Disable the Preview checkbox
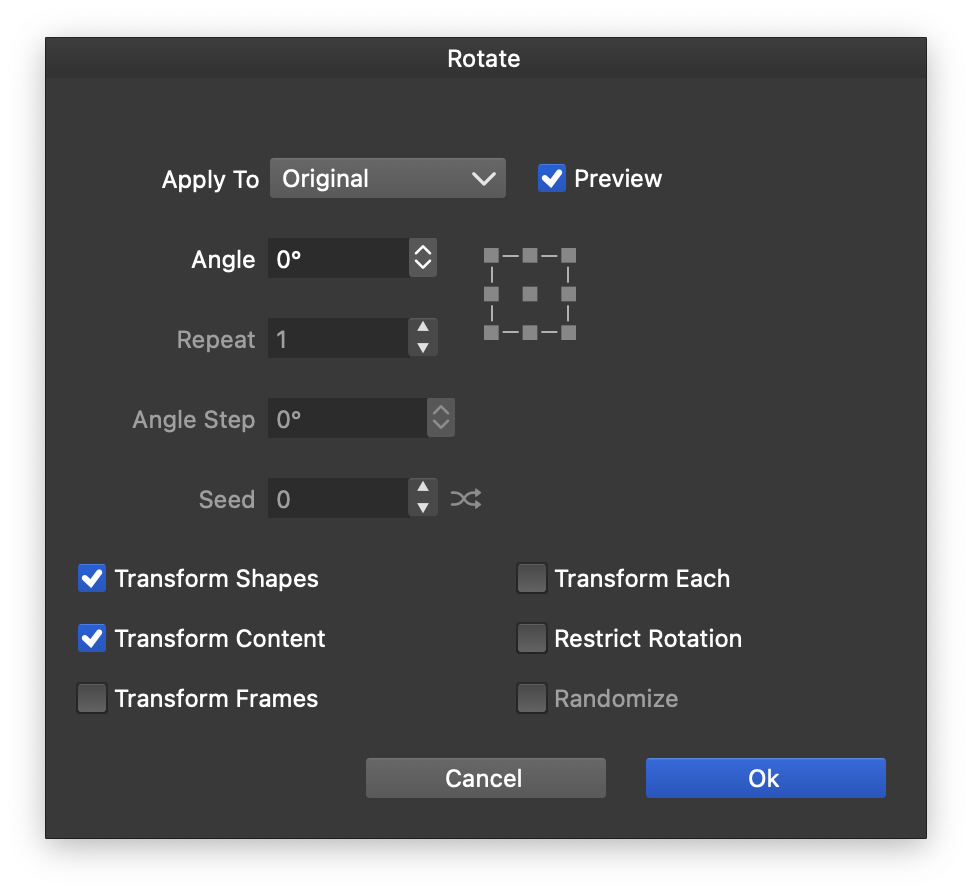Screen dimensions: 972x892 tap(552, 179)
